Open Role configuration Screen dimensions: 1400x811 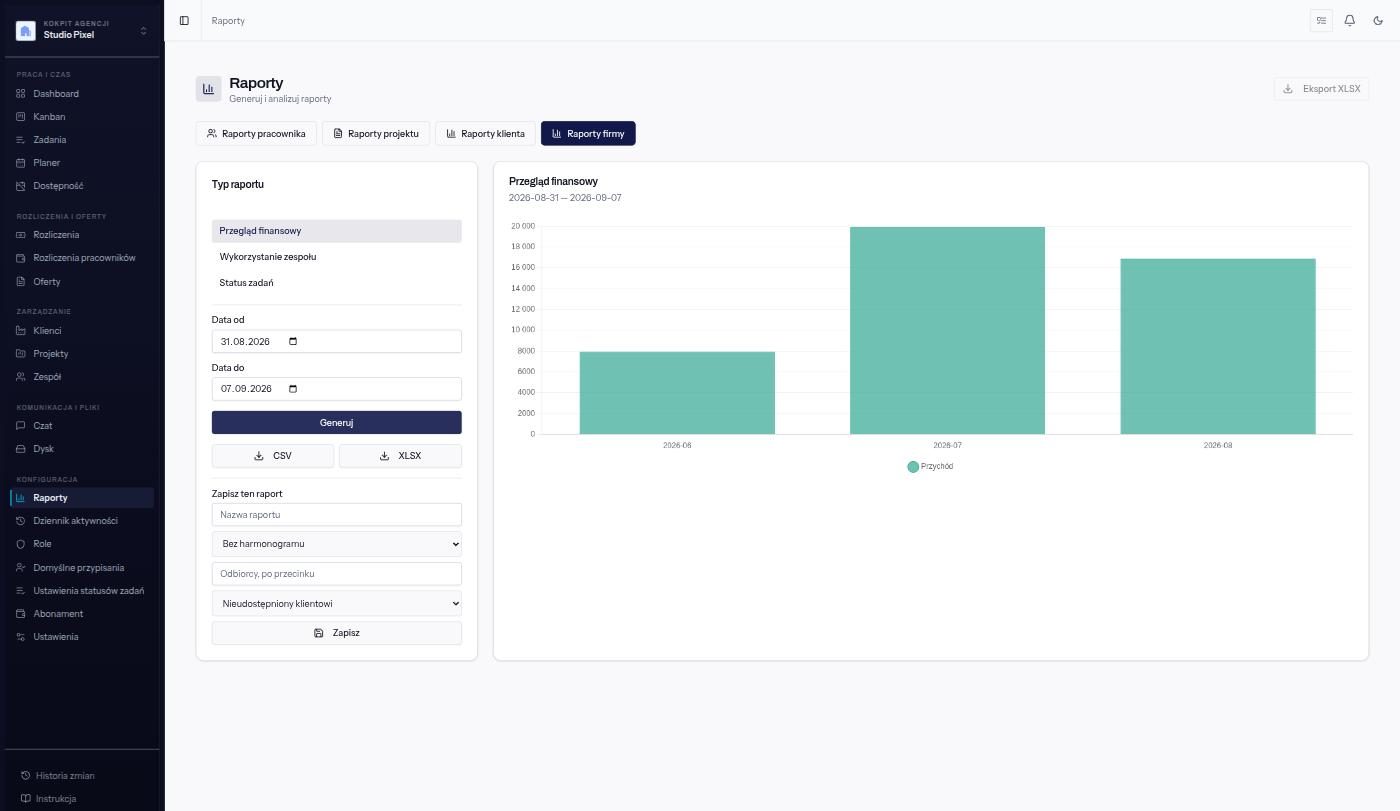pos(82,544)
